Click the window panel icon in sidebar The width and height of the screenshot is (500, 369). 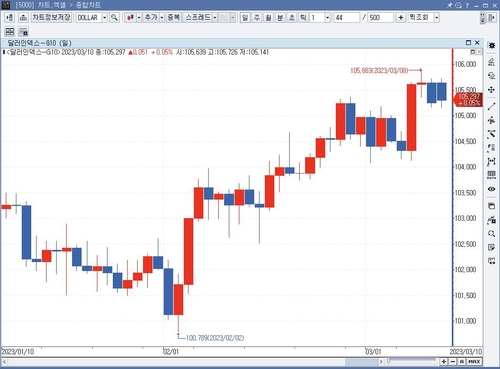491,206
